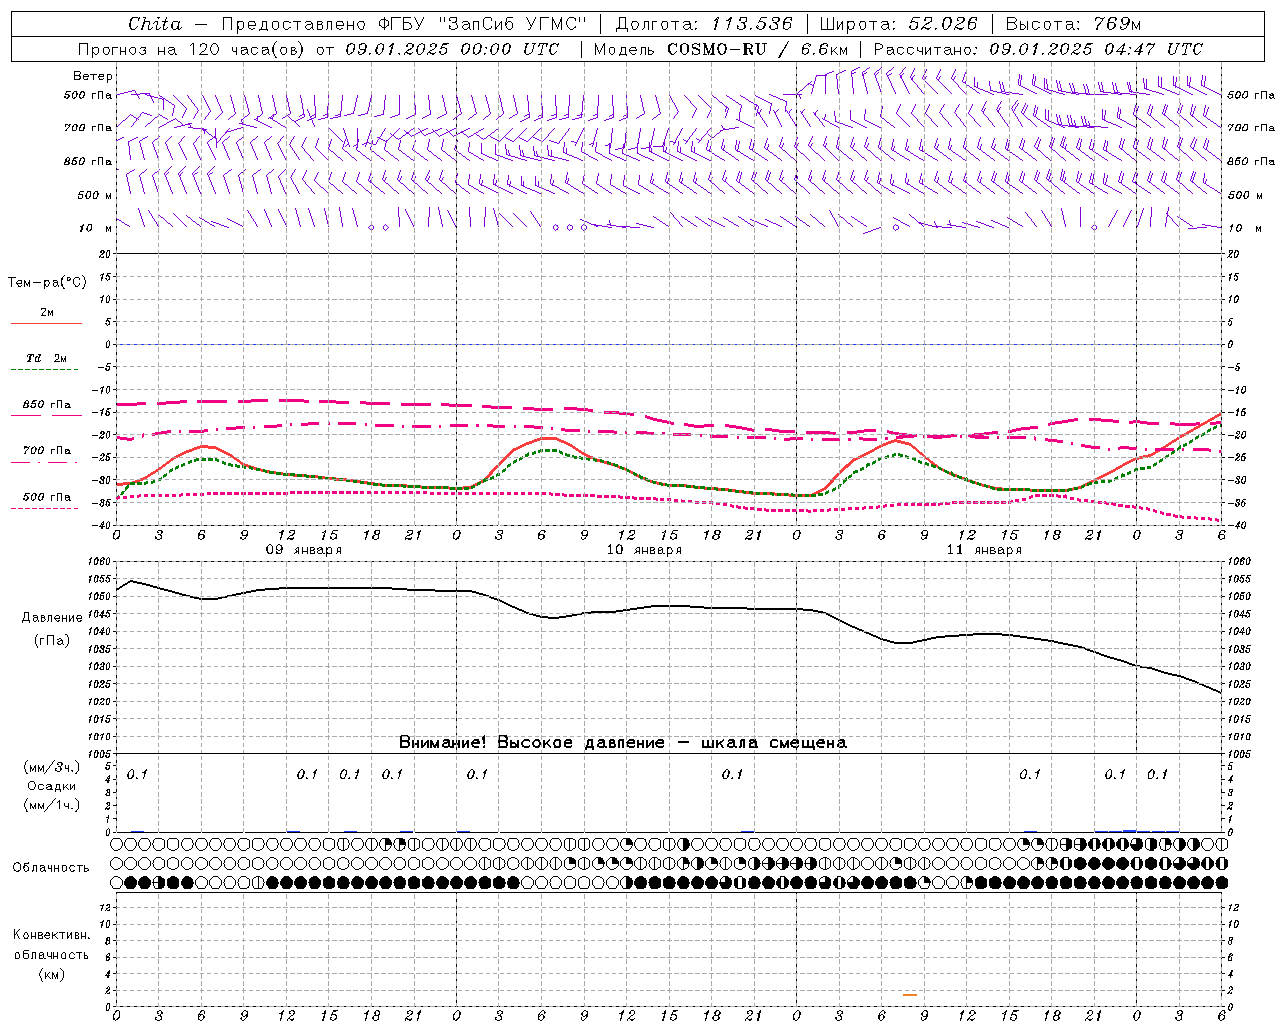Screen dimensions: 1280x1024
Task: Select the "Предоставлено ФГБУ ЗапСиб УГМС" provider text
Action: (x=403, y=24)
